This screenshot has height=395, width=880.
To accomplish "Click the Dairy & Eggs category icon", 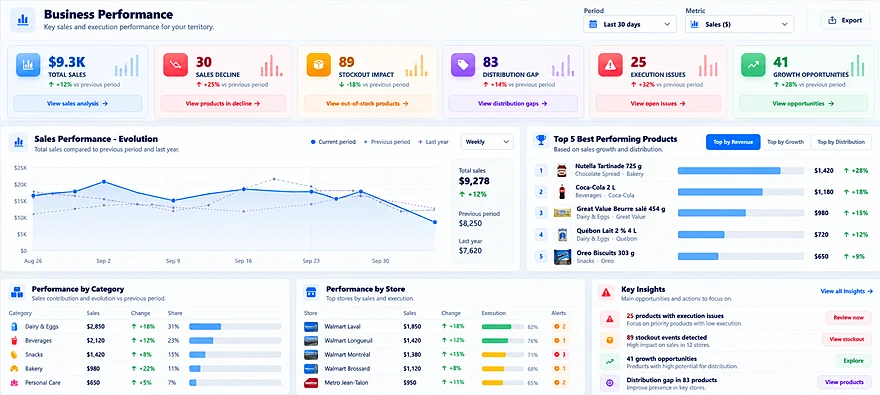I will pos(14,327).
